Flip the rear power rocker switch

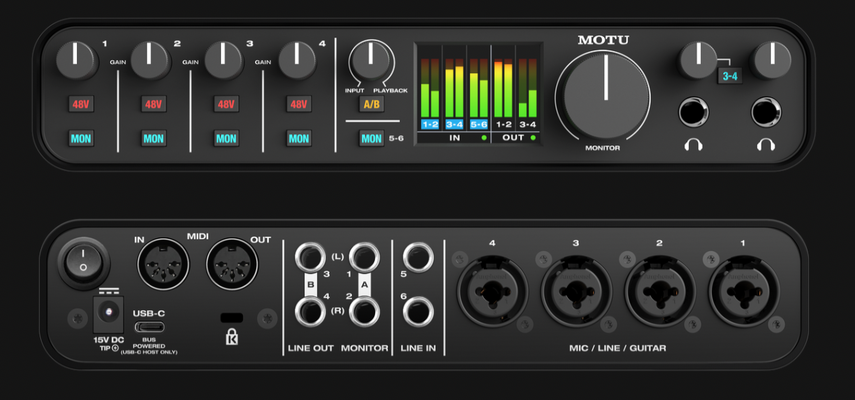pyautogui.click(x=83, y=263)
